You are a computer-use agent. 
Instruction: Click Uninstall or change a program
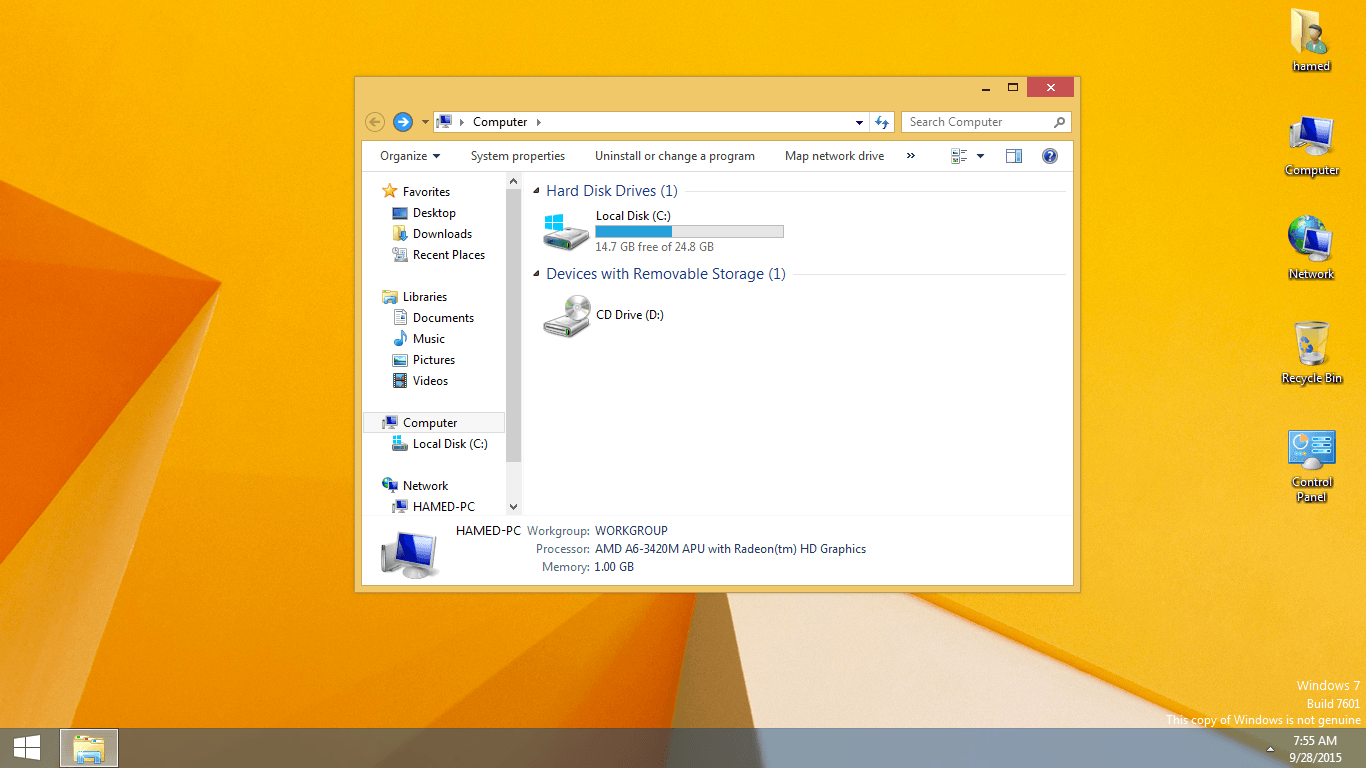pos(674,156)
